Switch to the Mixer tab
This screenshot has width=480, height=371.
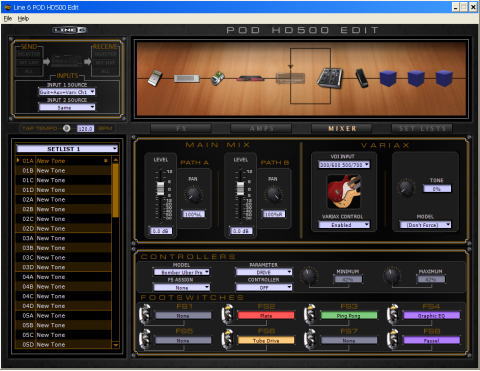click(x=342, y=128)
